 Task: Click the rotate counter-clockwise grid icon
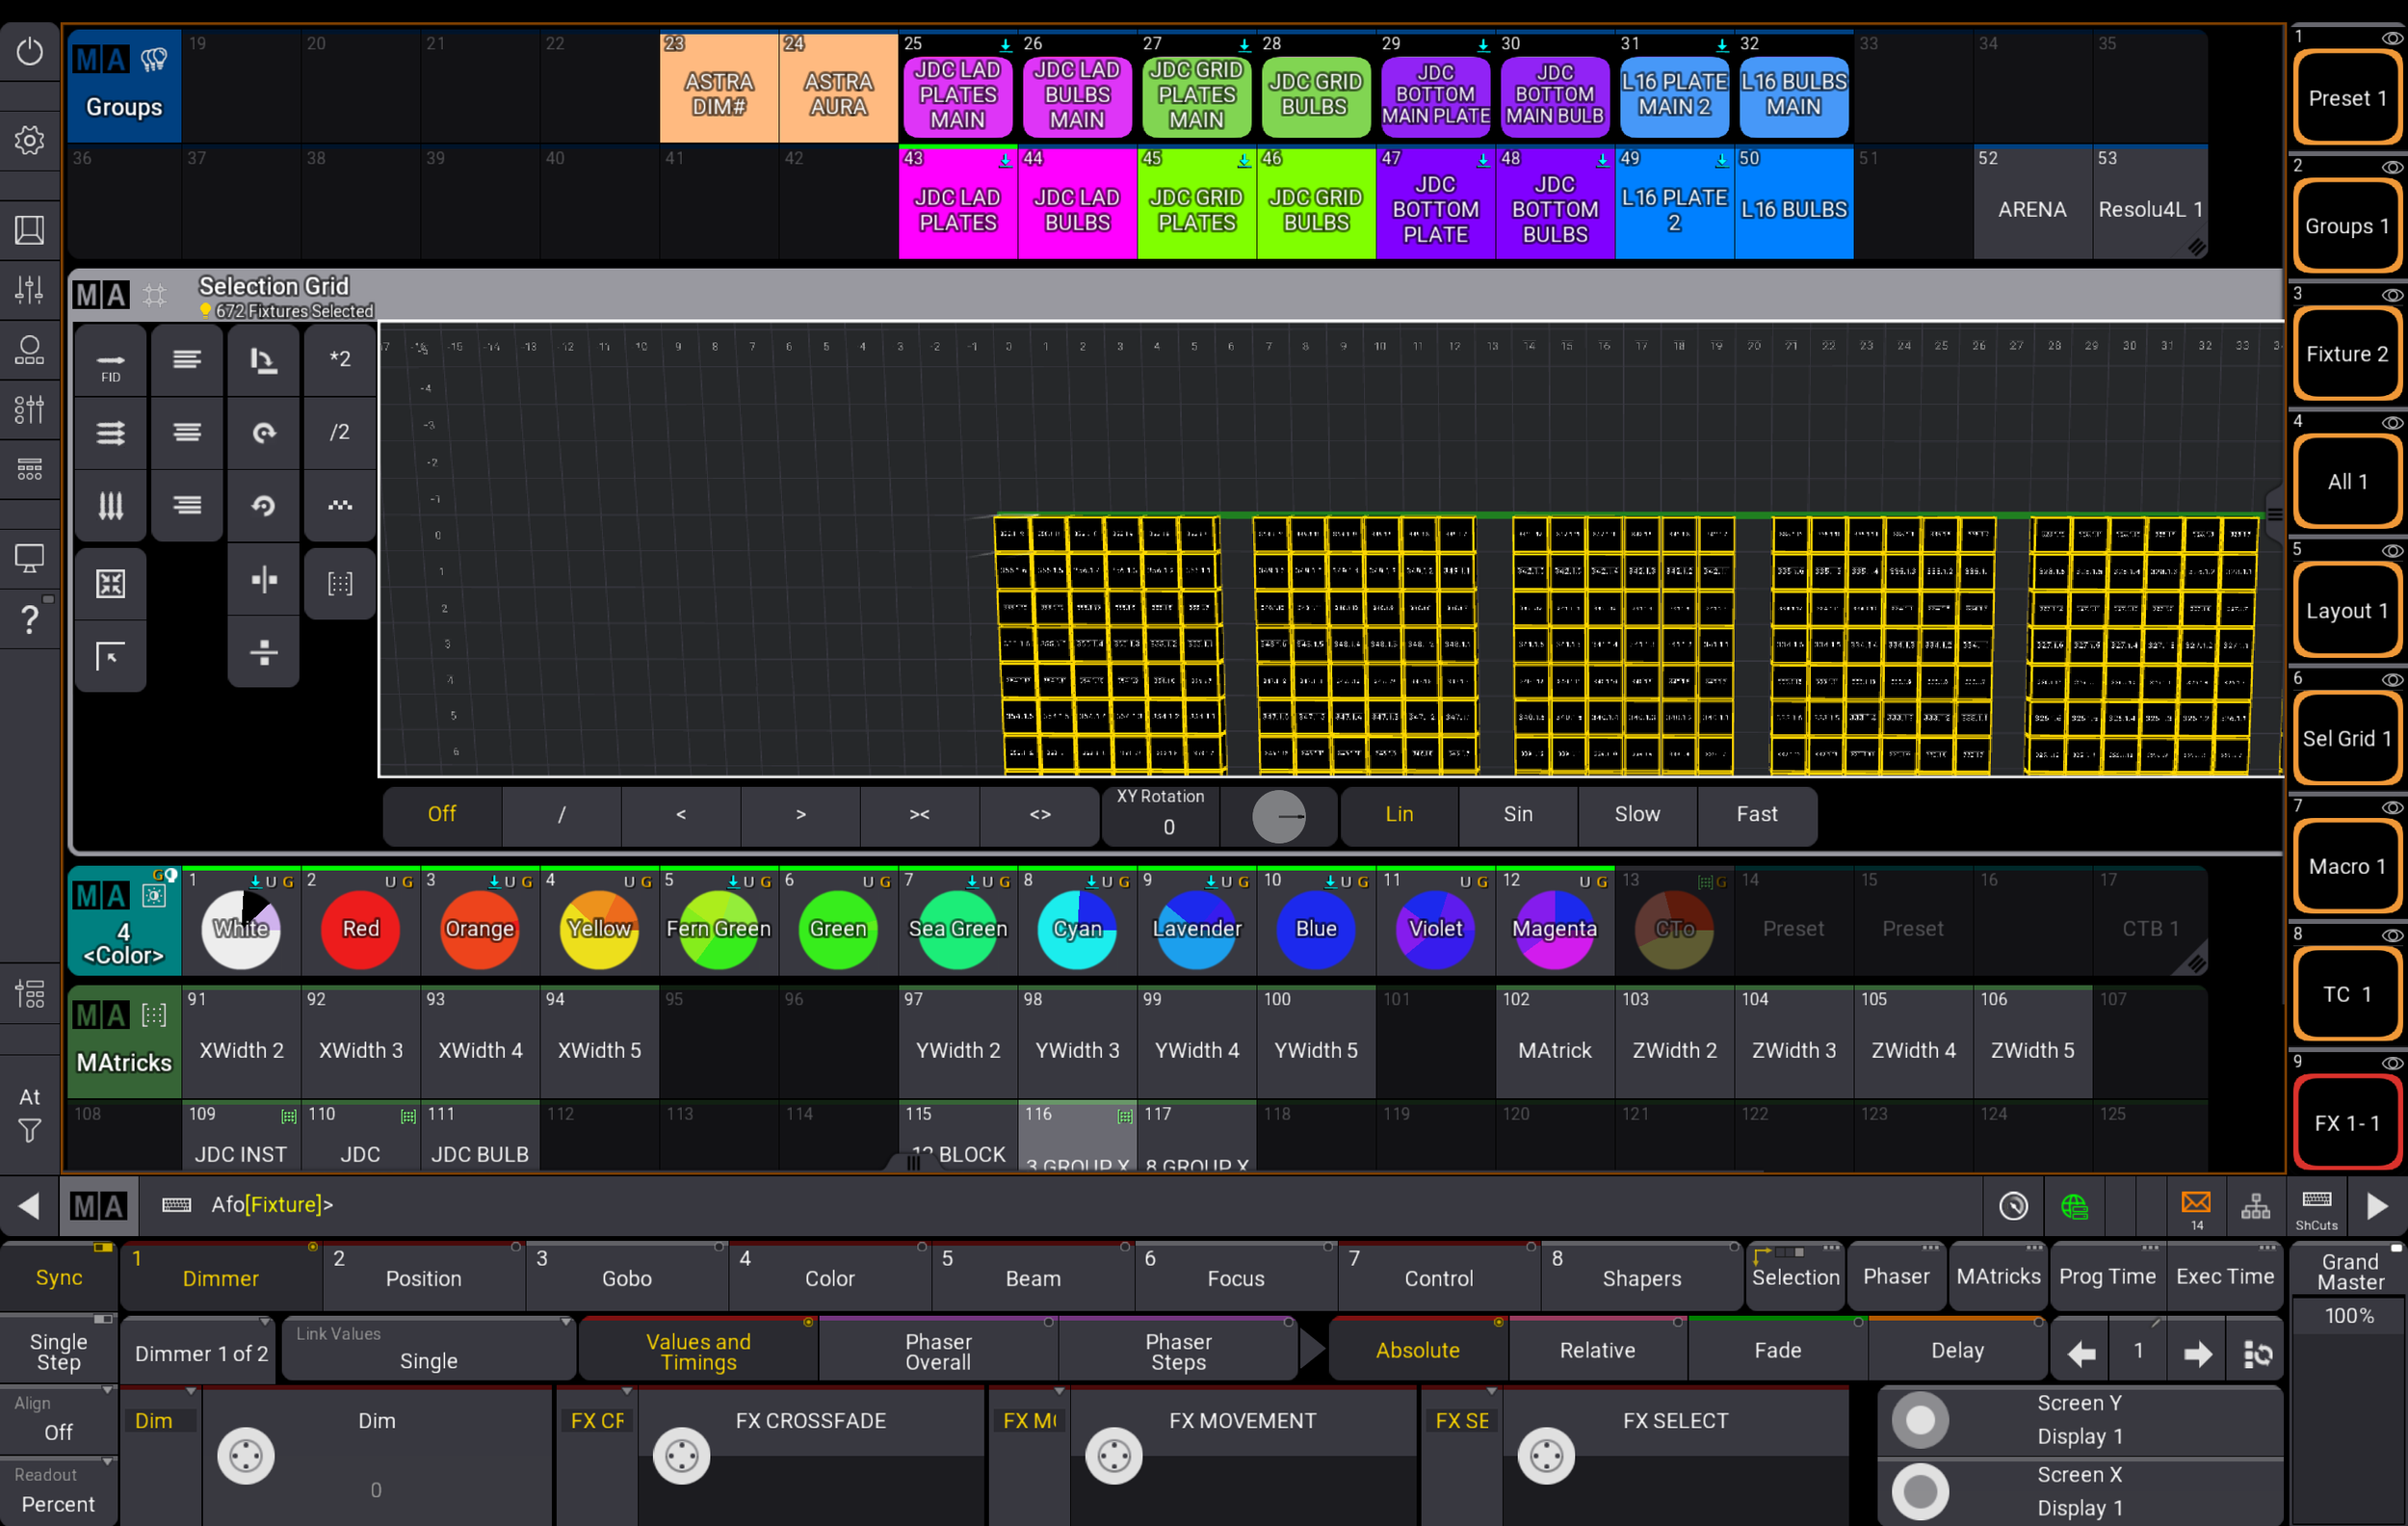[x=263, y=505]
